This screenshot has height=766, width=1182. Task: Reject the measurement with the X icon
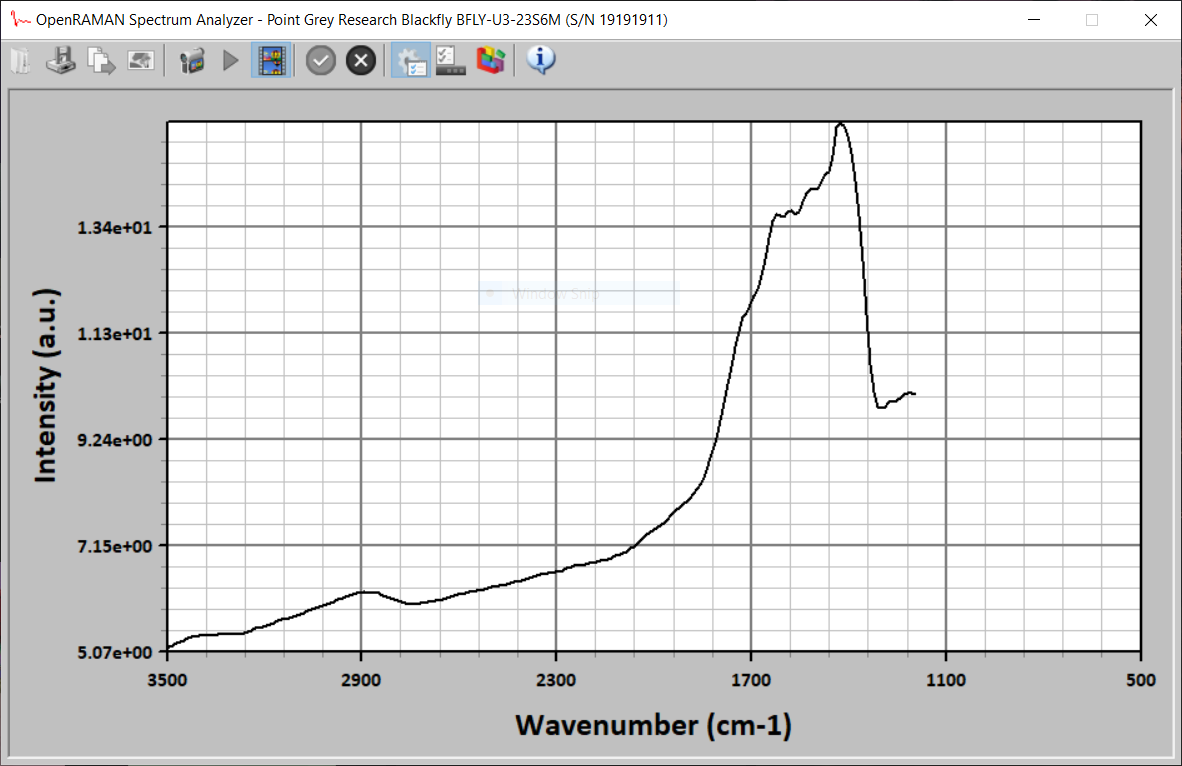point(360,60)
